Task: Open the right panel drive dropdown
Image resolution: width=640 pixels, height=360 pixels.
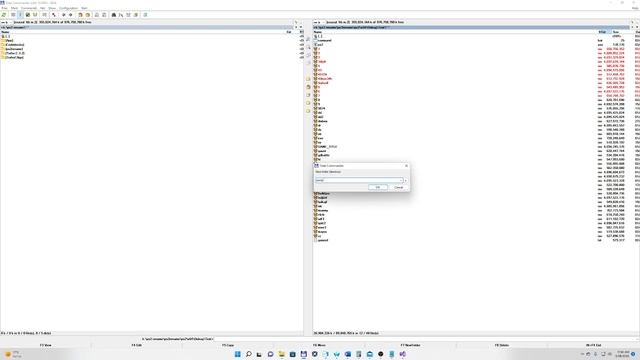Action: [x=319, y=22]
